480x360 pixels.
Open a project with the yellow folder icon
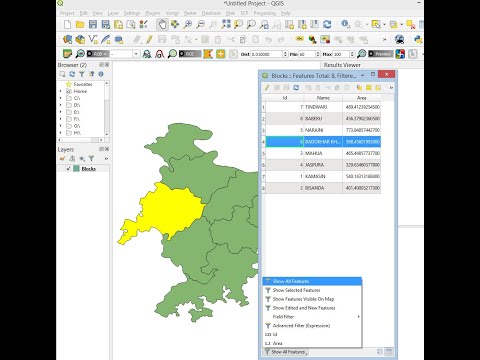click(x=80, y=25)
